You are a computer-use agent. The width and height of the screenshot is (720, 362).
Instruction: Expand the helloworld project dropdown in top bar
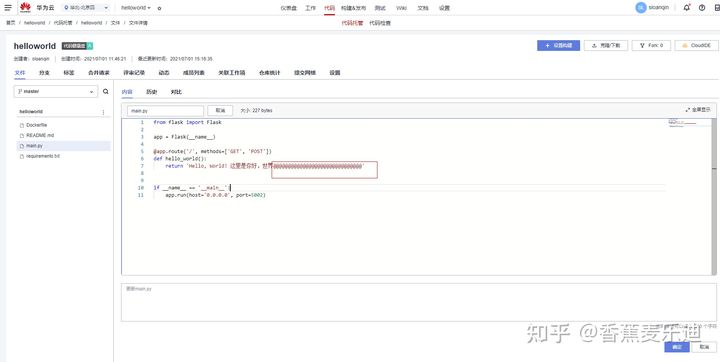(x=135, y=8)
